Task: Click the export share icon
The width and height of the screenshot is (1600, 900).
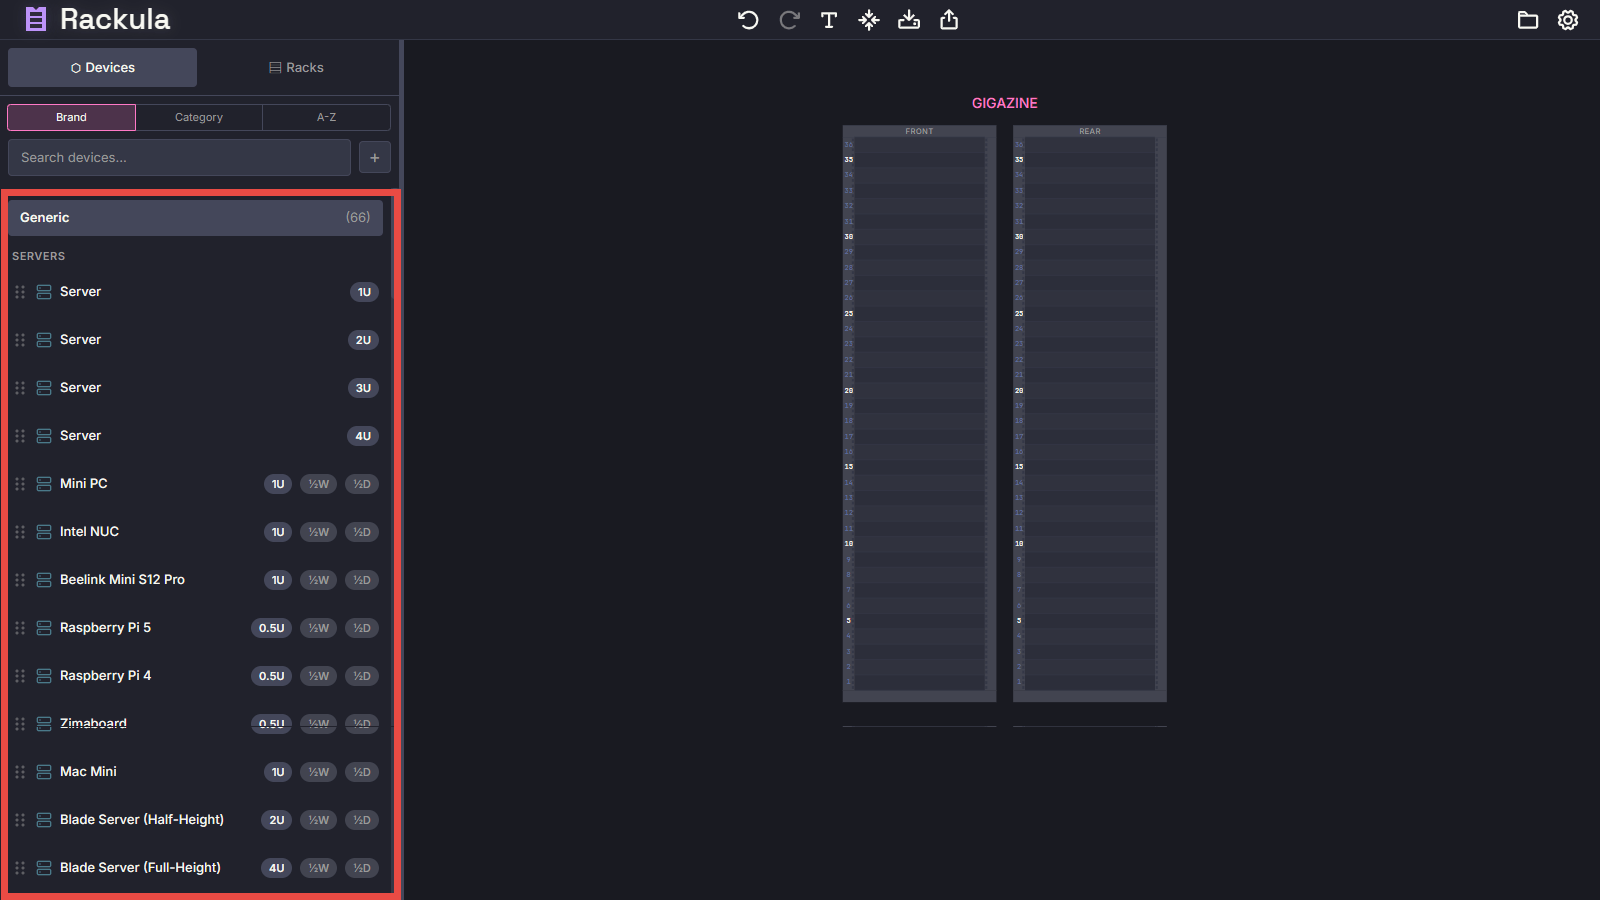Action: (x=949, y=20)
